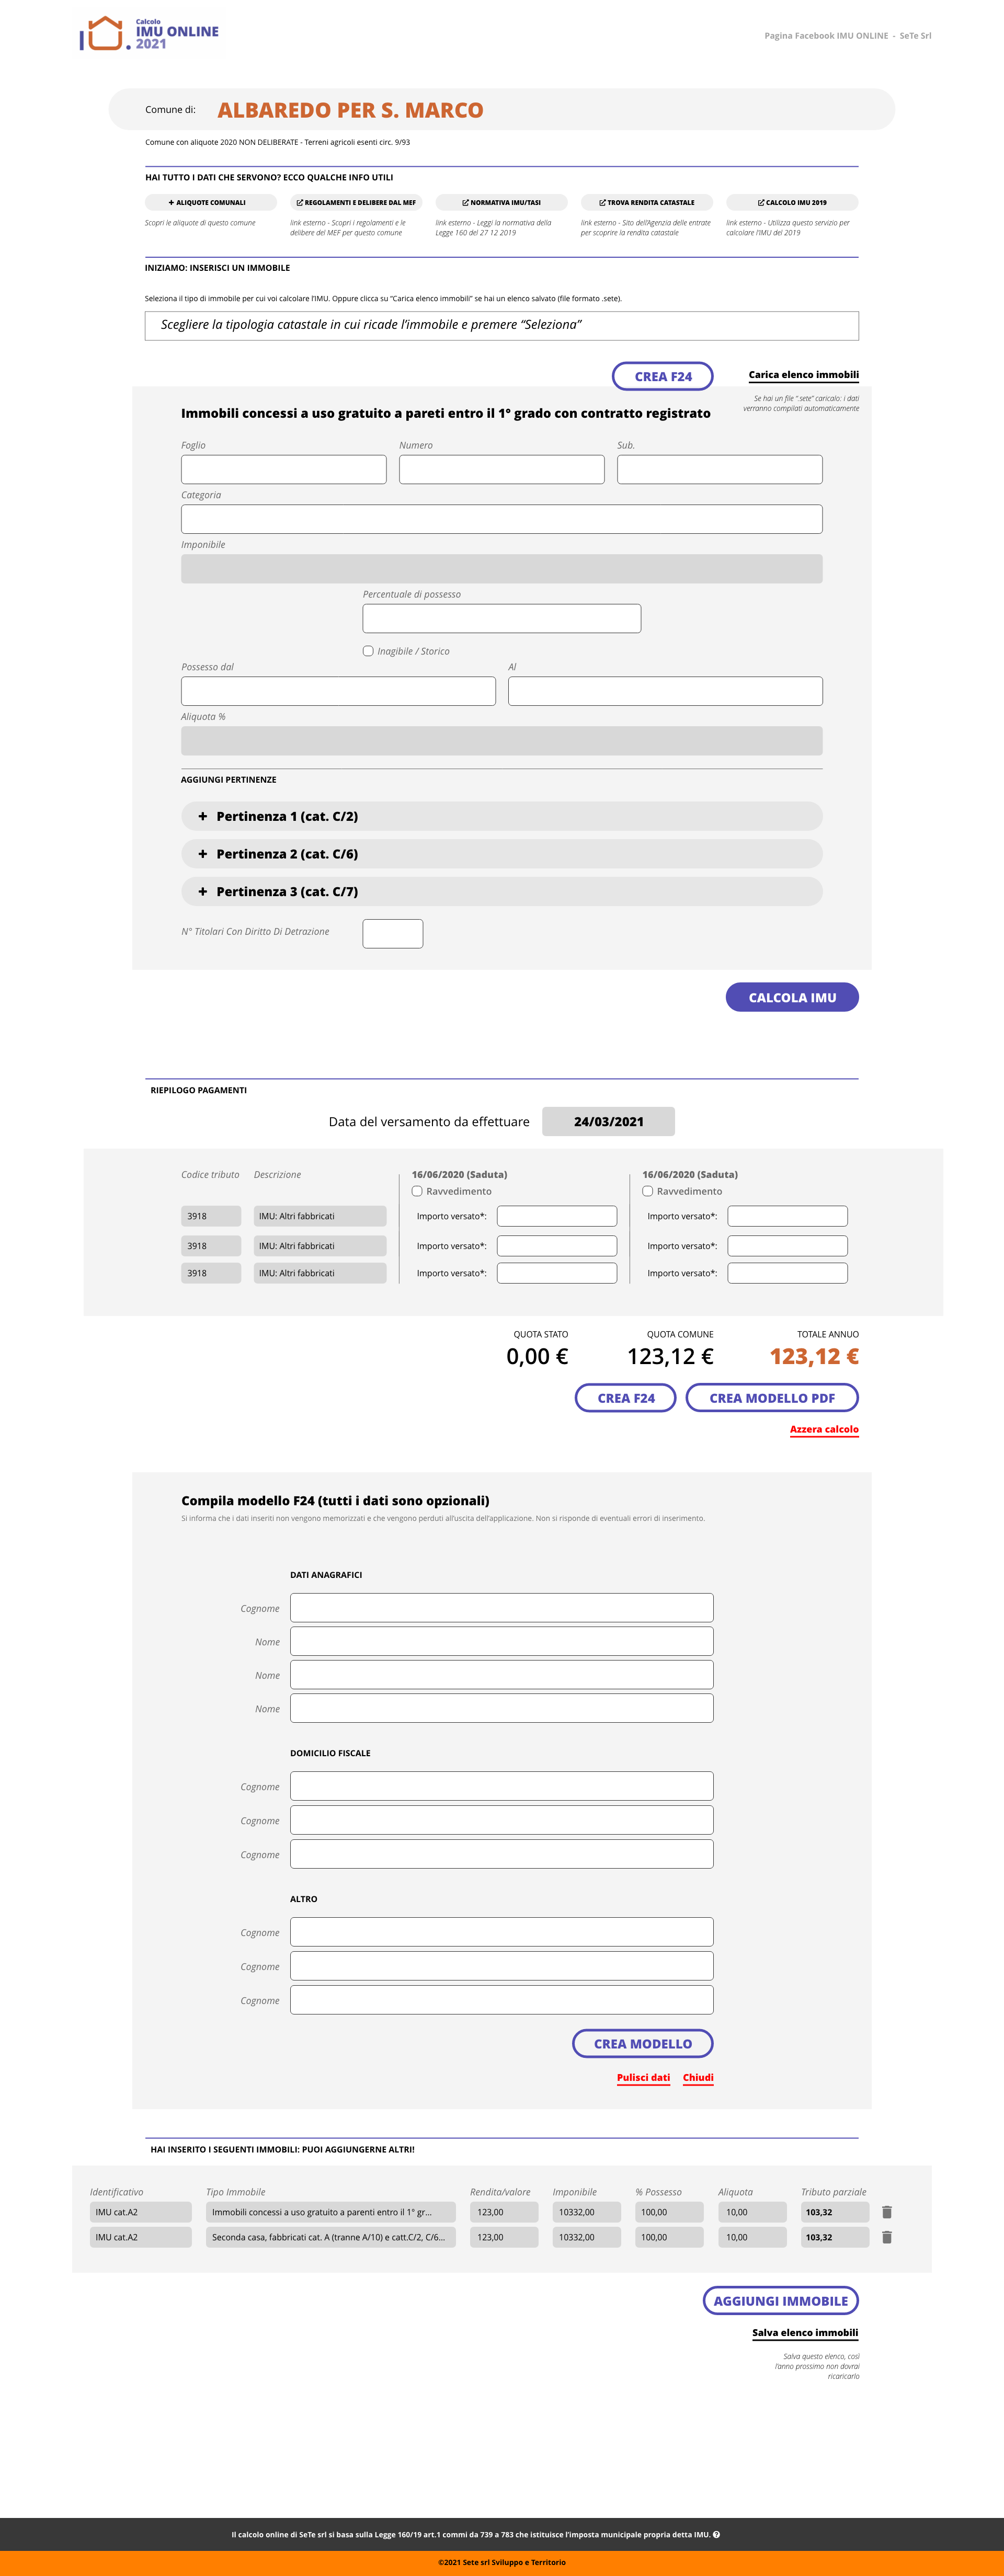Screen dimensions: 1004x2576
Task: Click trash icon for Seconda casa row
Action: tap(887, 2237)
